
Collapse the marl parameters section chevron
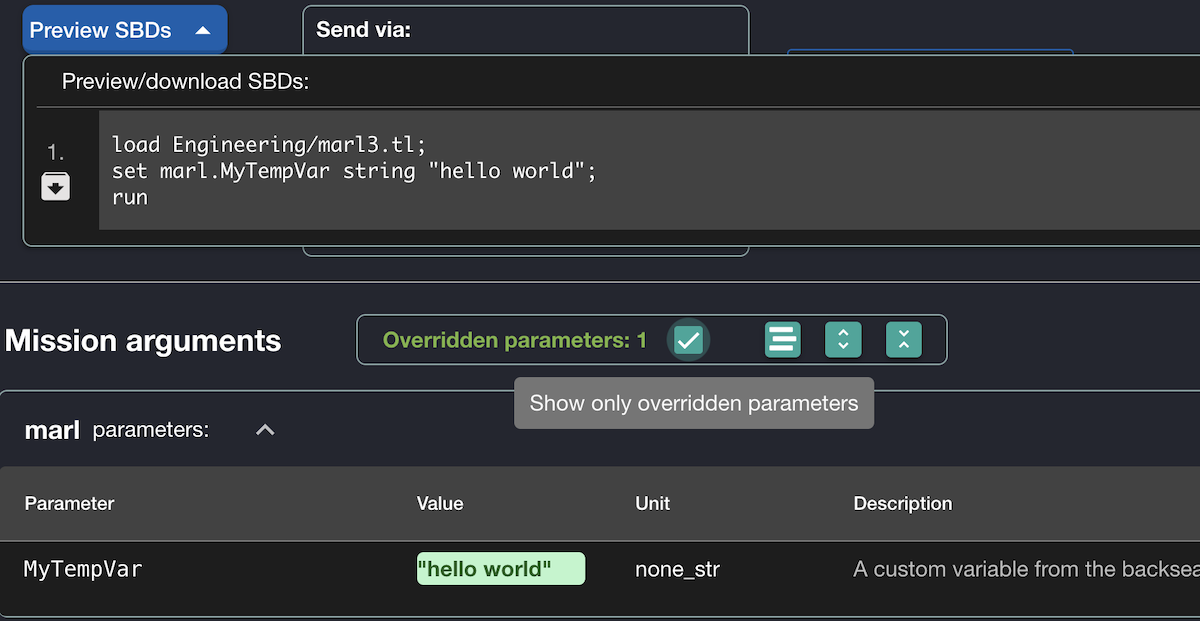[265, 430]
